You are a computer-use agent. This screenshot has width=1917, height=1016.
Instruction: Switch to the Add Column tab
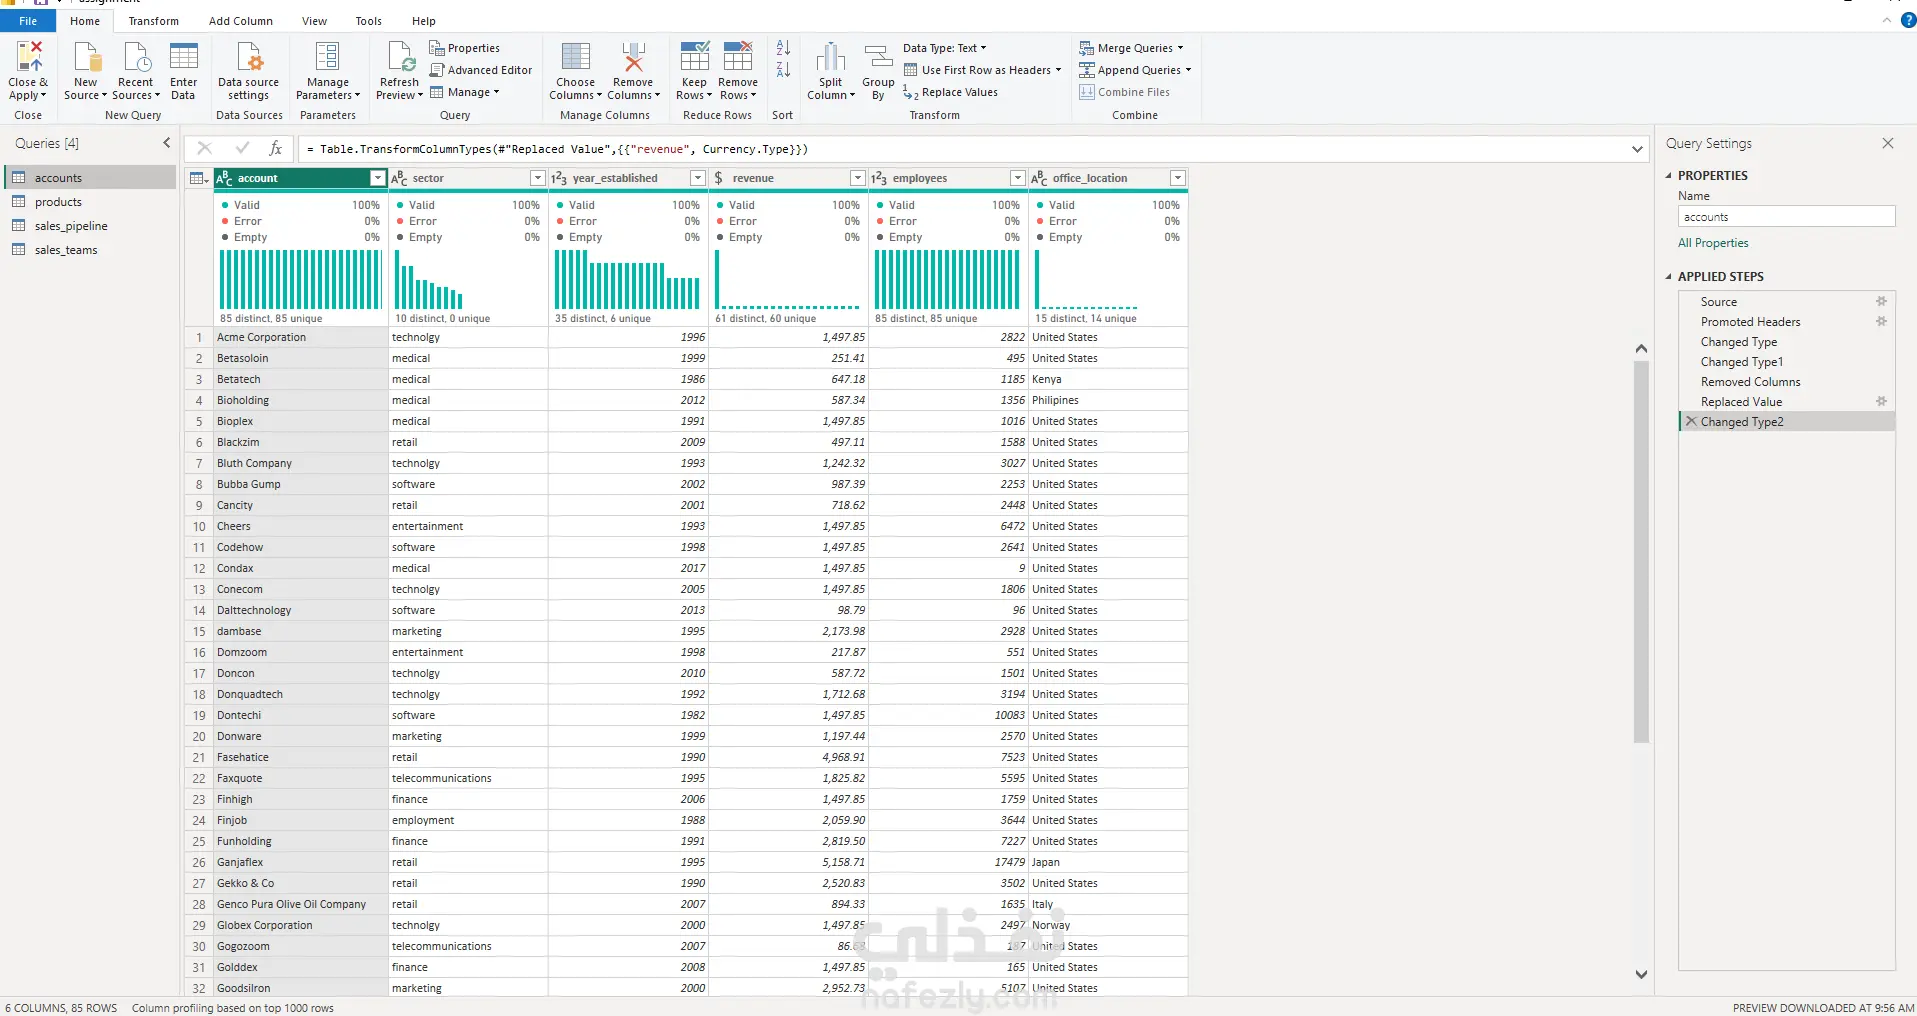click(240, 21)
